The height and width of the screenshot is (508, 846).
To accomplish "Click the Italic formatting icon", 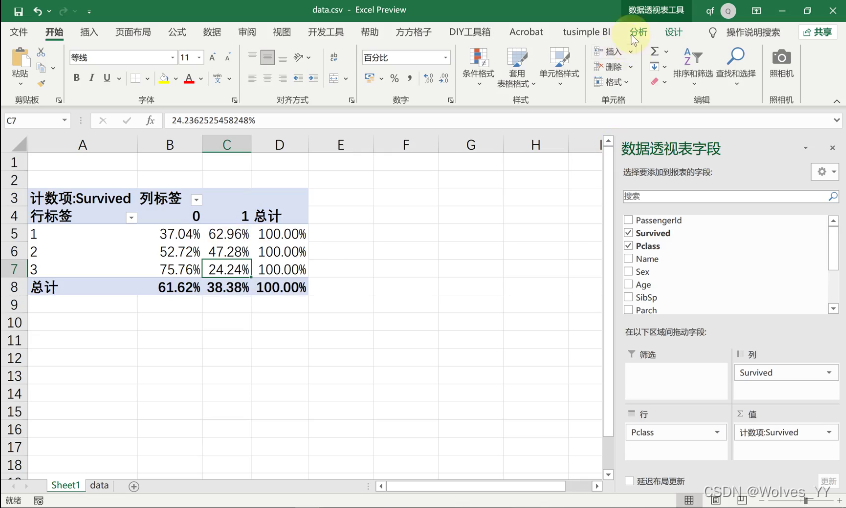I will coord(91,78).
